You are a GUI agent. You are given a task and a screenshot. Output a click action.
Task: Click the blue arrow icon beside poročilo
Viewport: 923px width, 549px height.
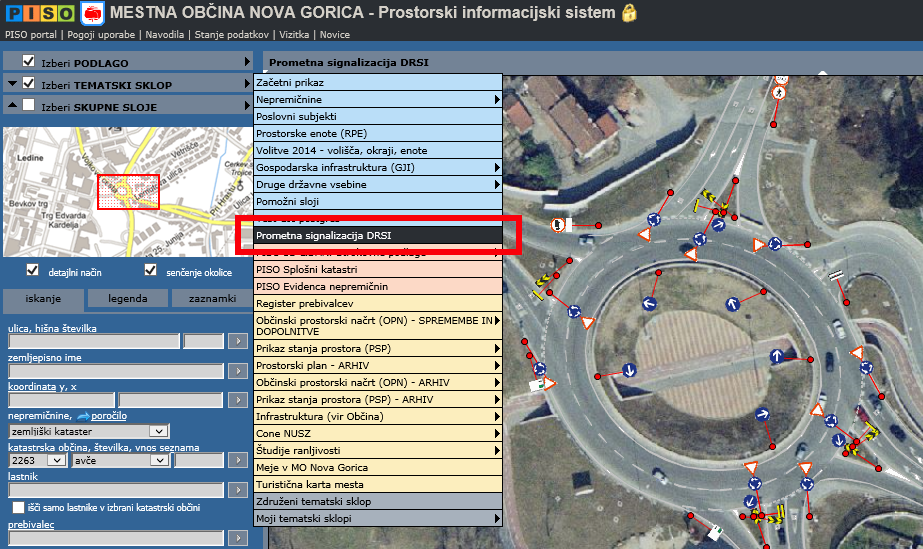[84, 415]
